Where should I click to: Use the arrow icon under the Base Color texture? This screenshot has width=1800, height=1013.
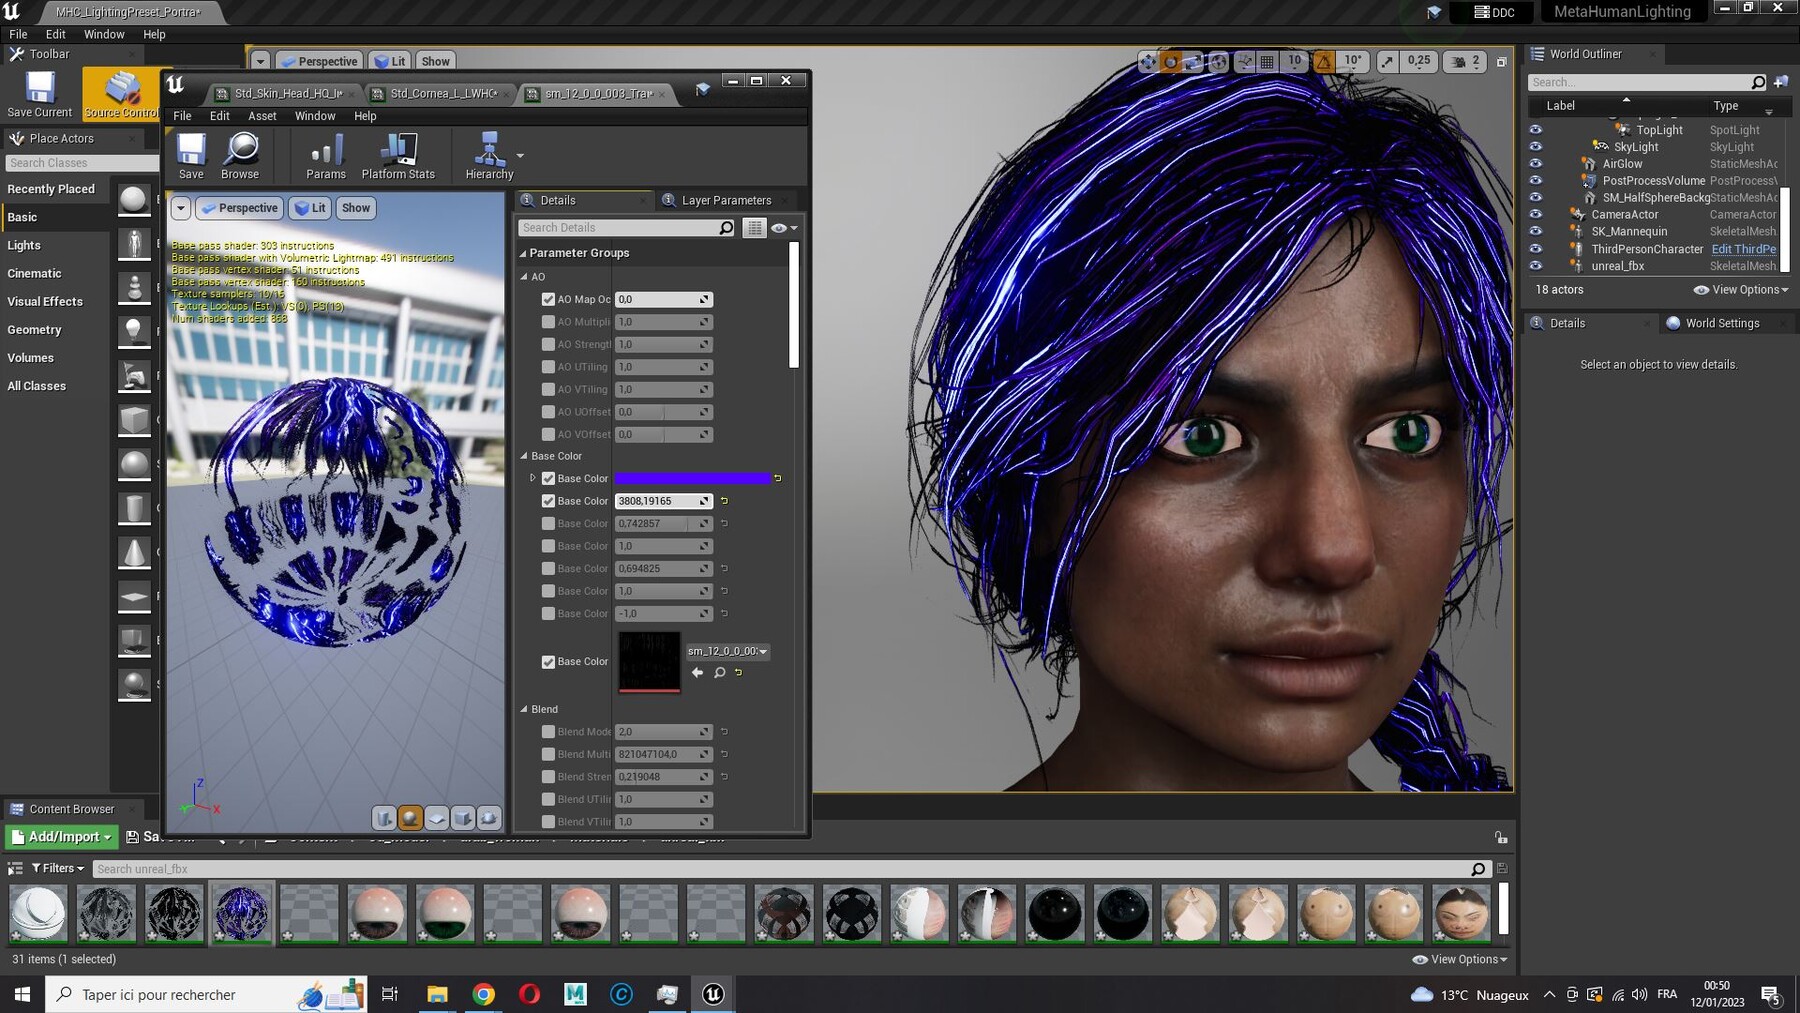tap(697, 672)
